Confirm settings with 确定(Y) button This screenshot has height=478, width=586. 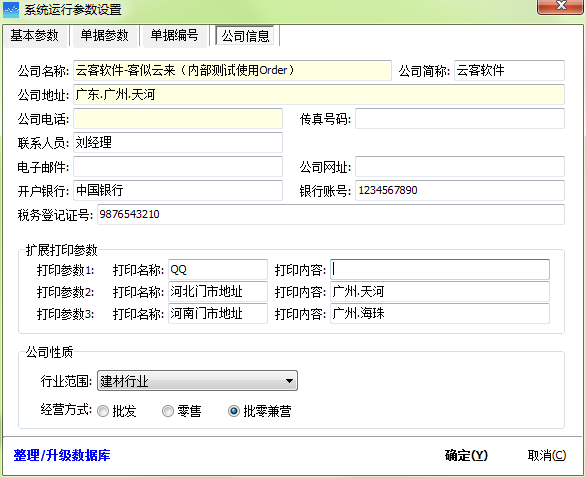click(x=466, y=455)
